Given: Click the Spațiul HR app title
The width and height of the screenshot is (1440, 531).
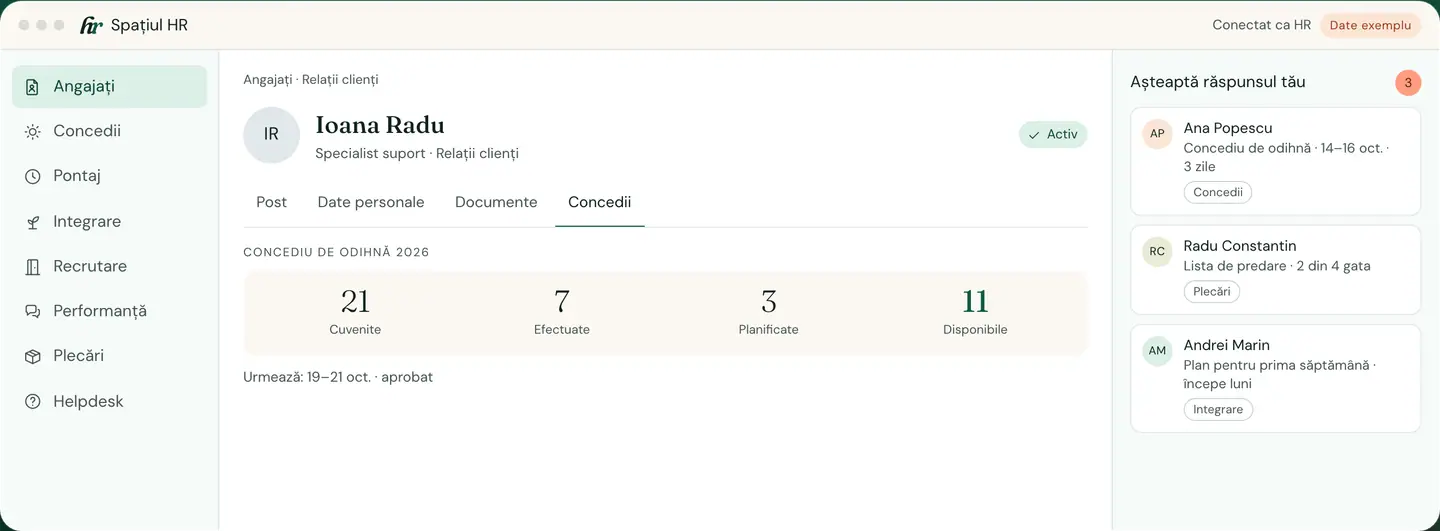Looking at the screenshot, I should [x=149, y=25].
